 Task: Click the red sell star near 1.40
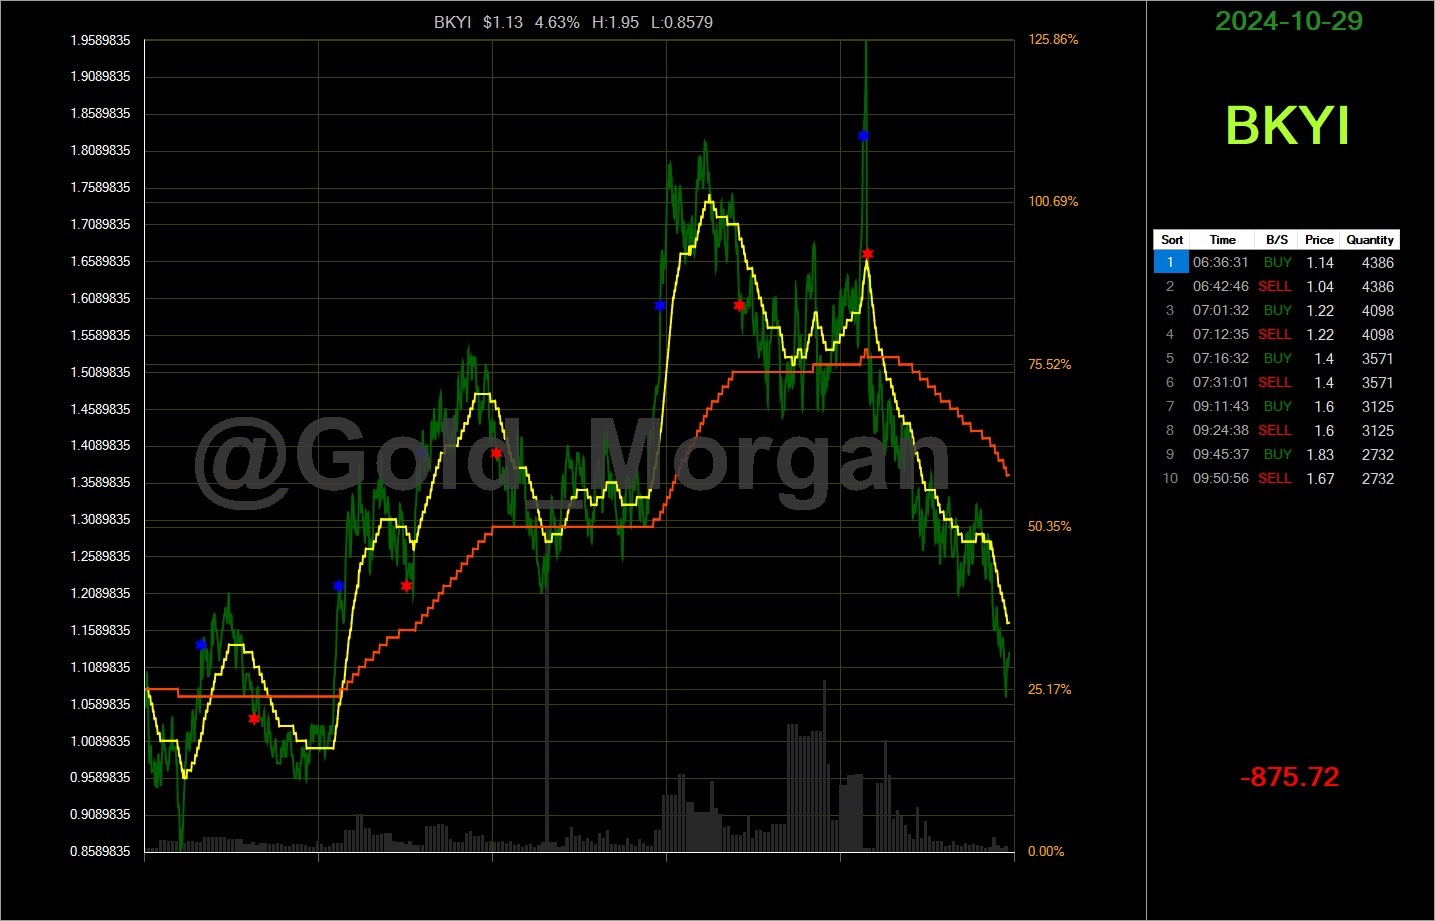pyautogui.click(x=496, y=453)
